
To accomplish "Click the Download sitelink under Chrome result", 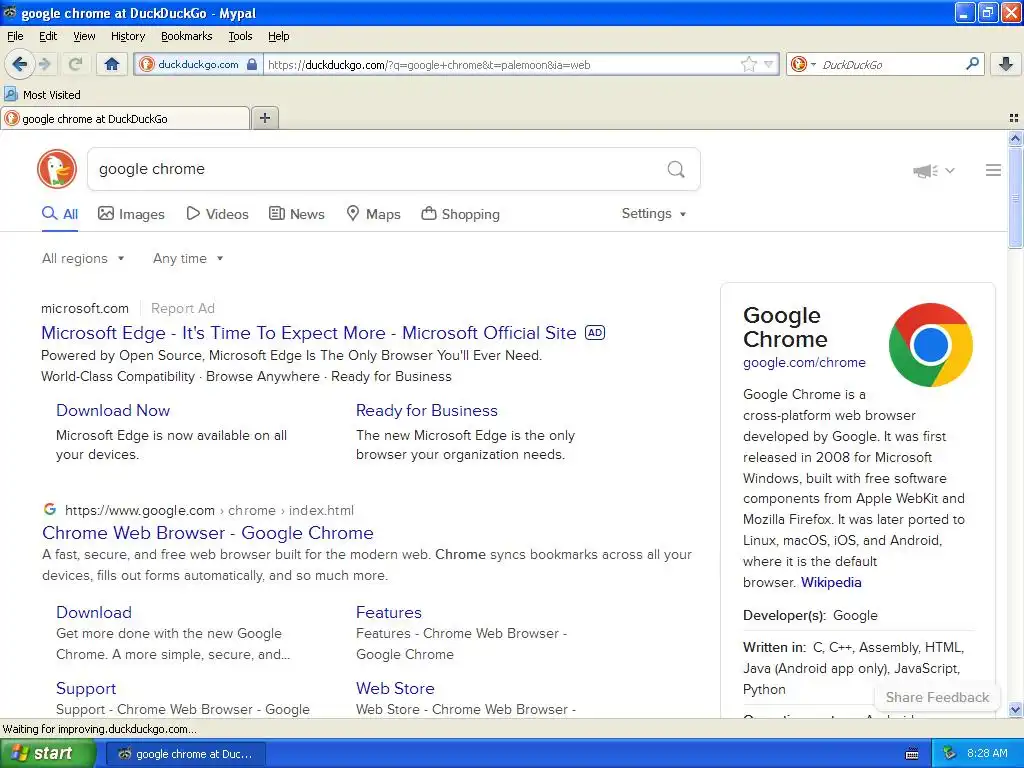I will (x=94, y=613).
